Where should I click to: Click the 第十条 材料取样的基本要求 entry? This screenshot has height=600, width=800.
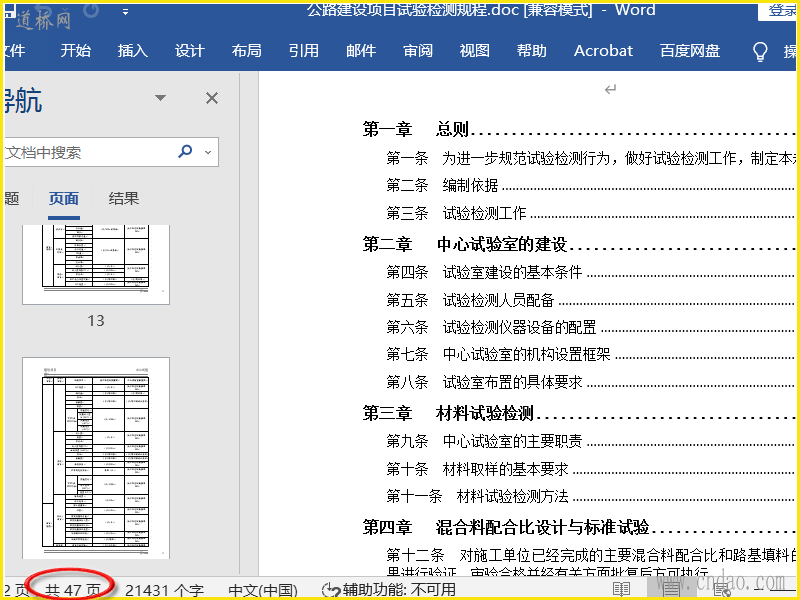tap(590, 469)
